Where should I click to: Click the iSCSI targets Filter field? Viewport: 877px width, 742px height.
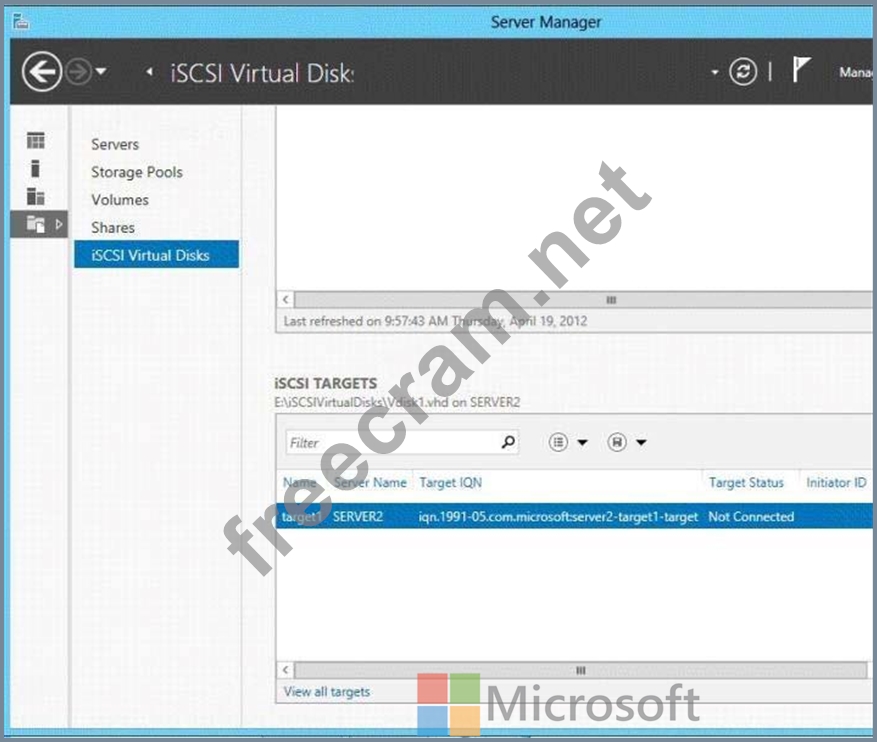[402, 442]
